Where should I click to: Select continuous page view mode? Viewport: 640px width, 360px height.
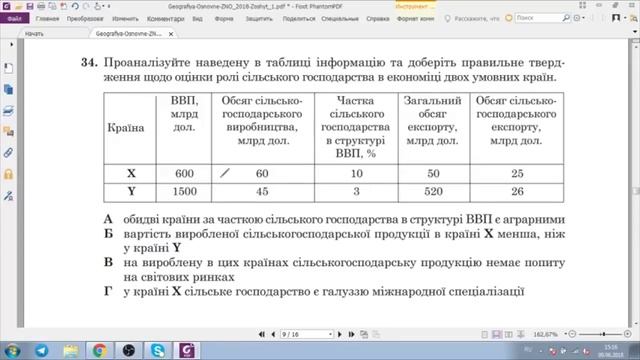tap(496, 335)
